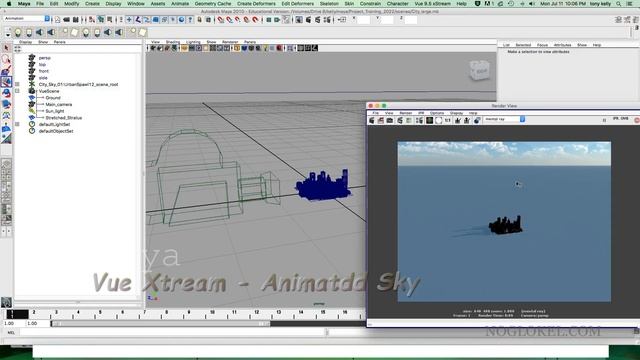640x360 pixels.
Task: Expand City_Sky_01 scene root node
Action: point(18,84)
